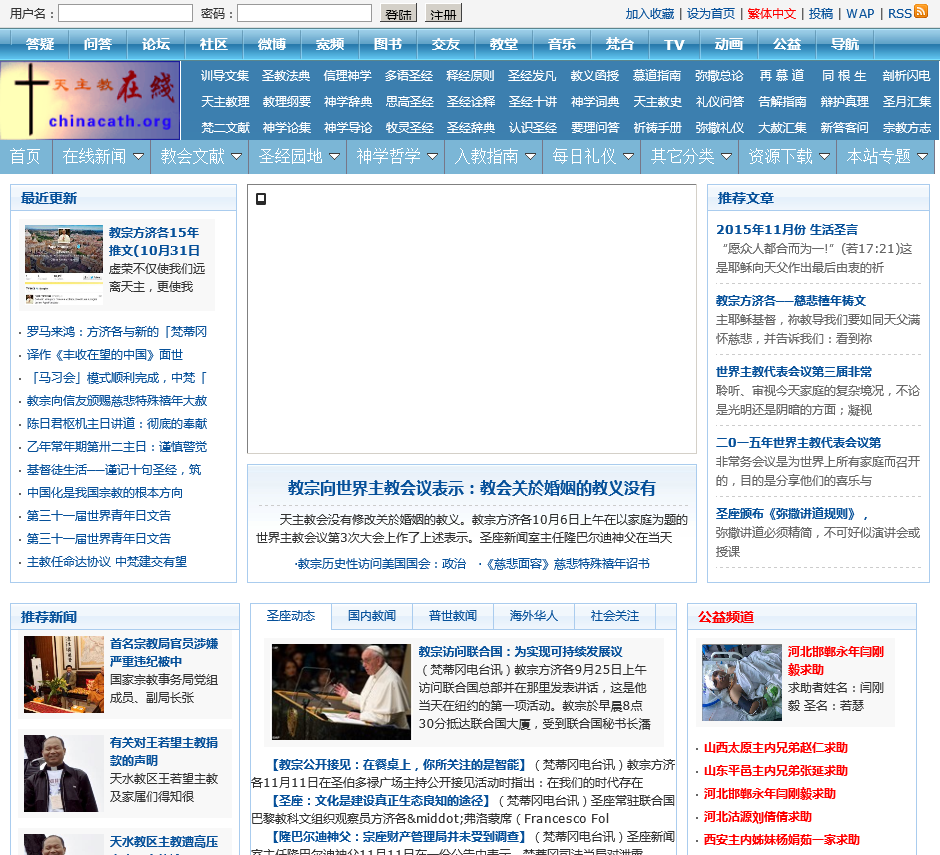This screenshot has width=940, height=855.
Task: Go to 首页 home menu item
Action: [25, 156]
